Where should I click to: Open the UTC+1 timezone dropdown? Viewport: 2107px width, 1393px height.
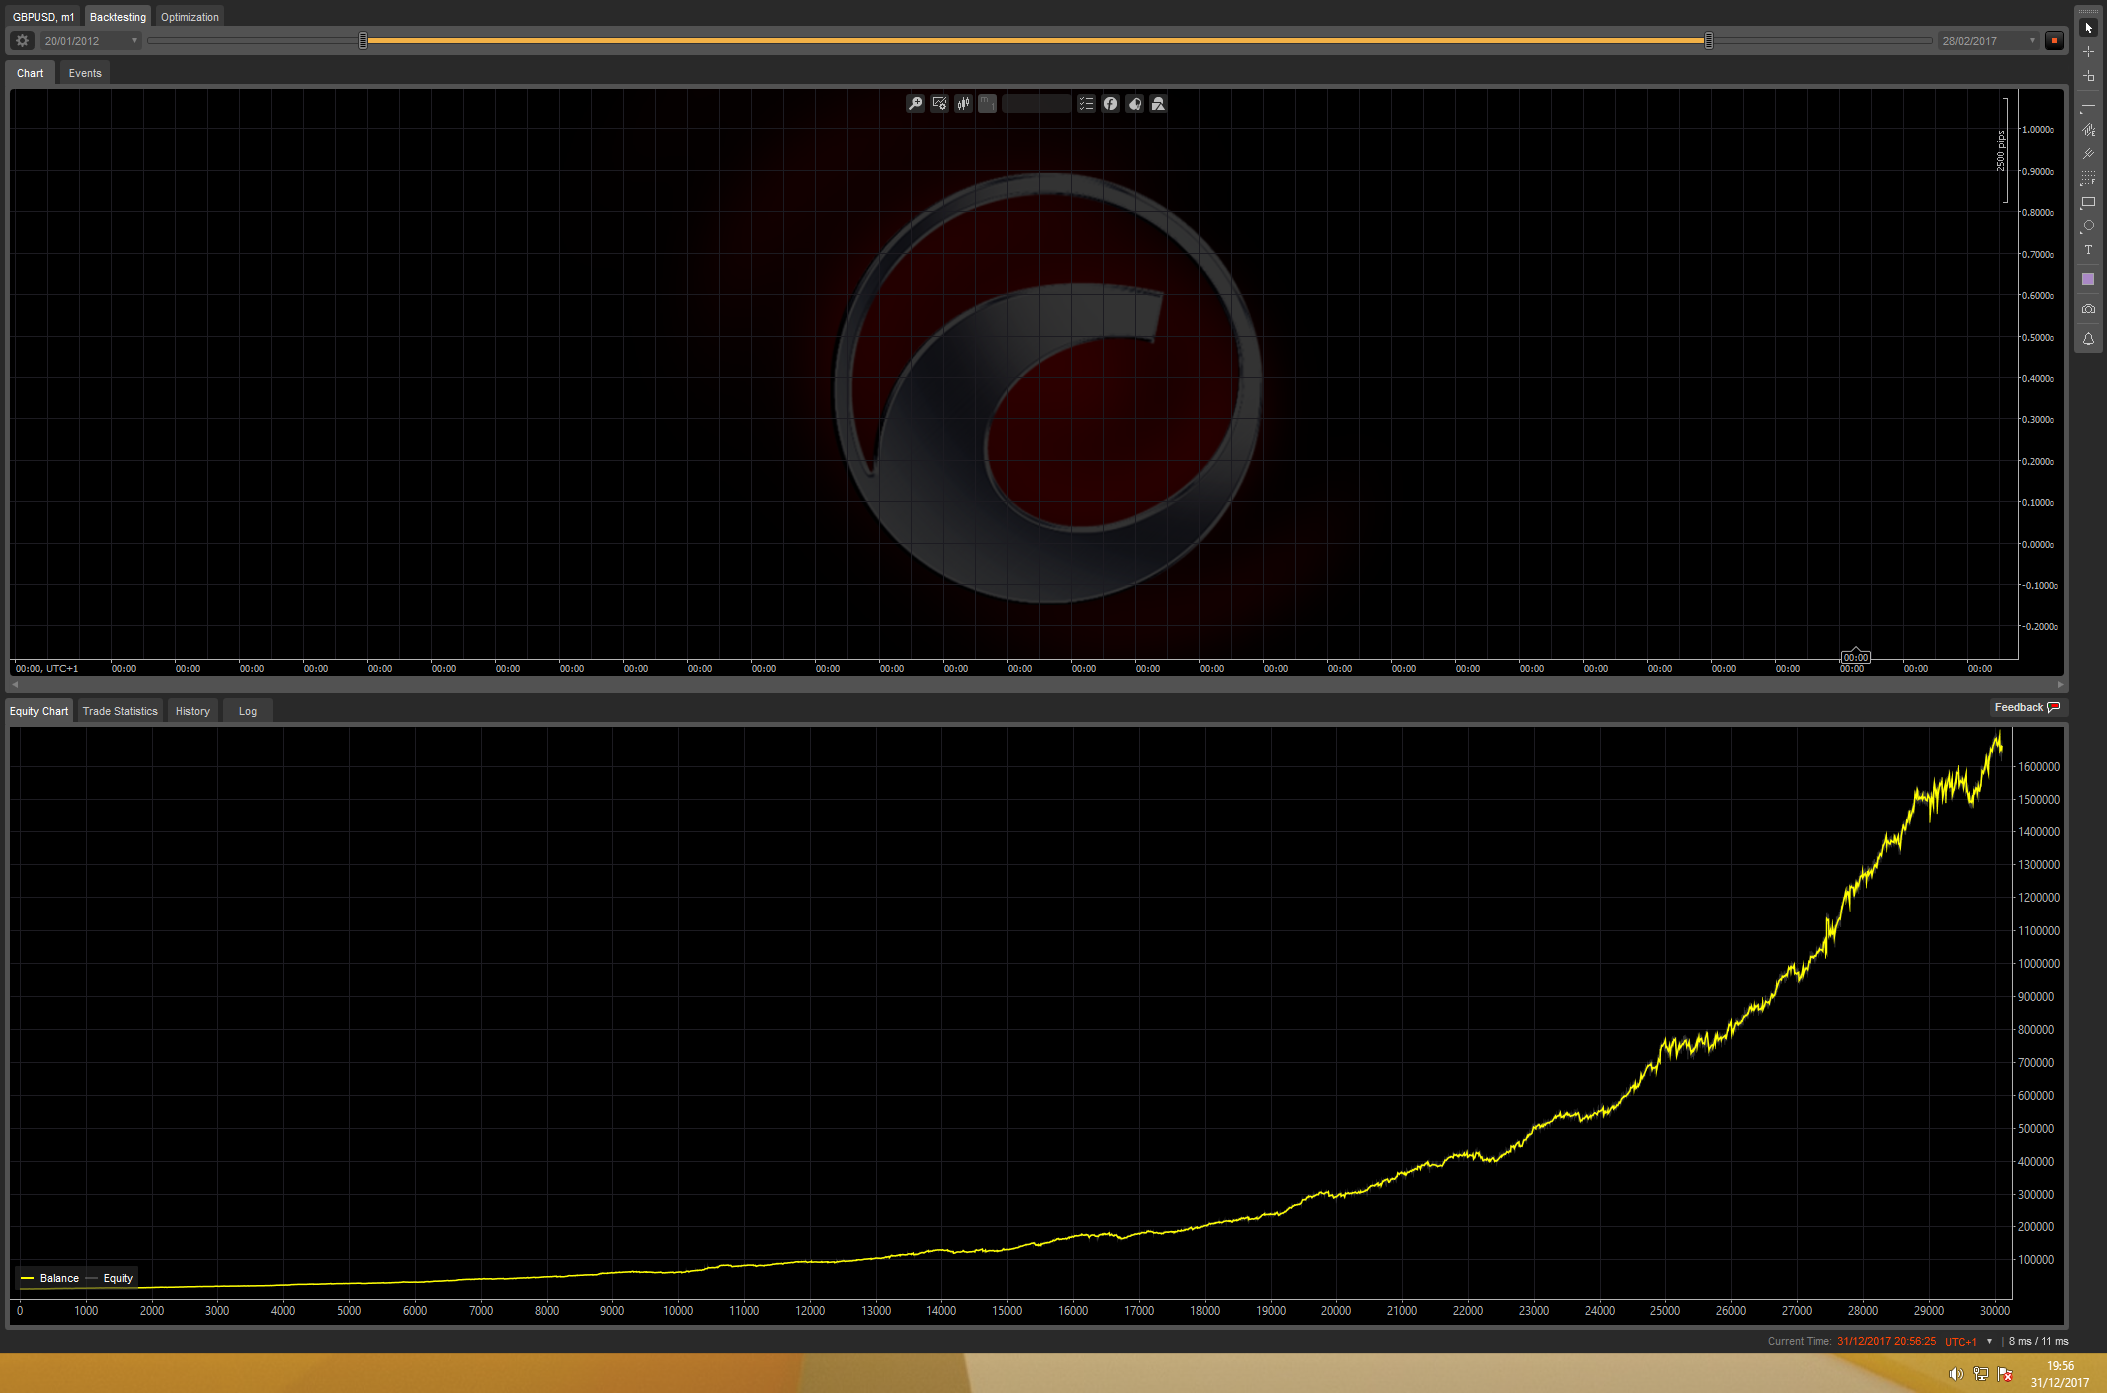(1969, 1342)
